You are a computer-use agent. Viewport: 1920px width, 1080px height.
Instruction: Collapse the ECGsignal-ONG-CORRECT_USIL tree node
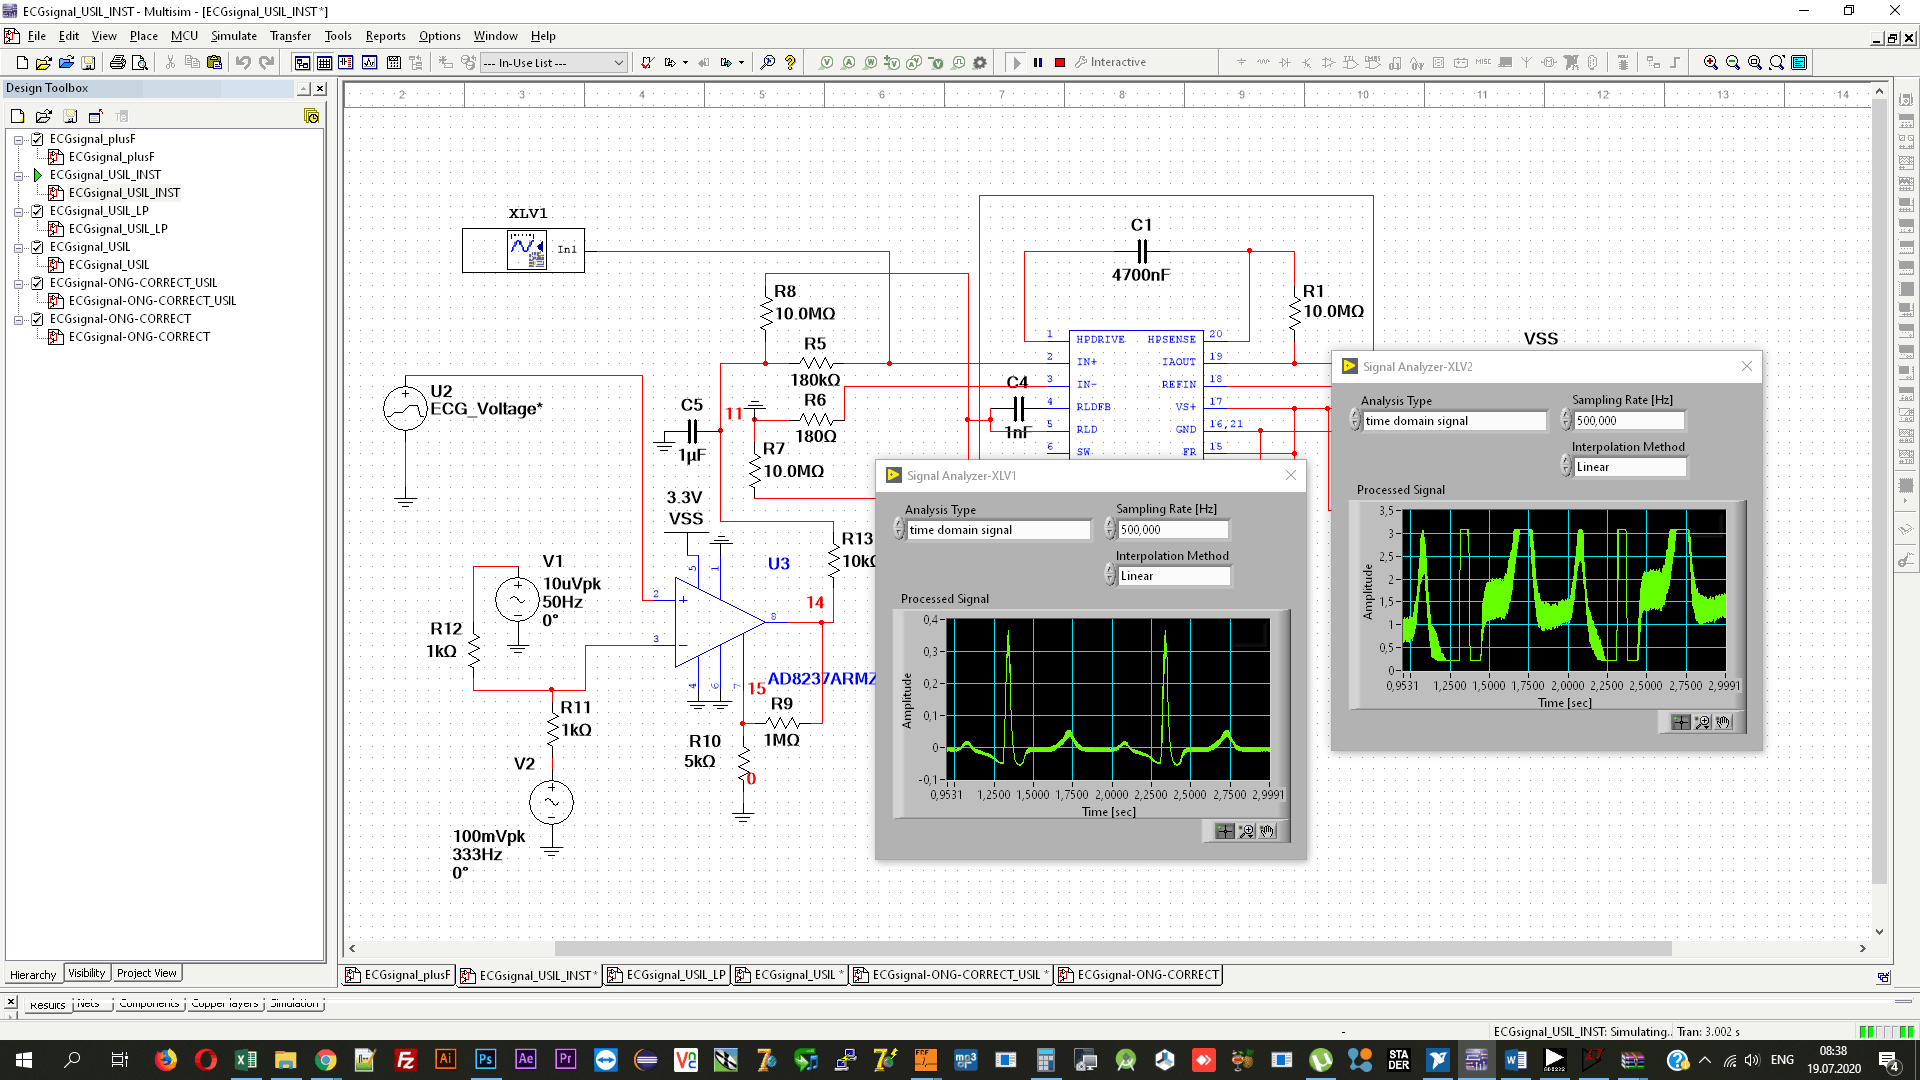pyautogui.click(x=18, y=283)
